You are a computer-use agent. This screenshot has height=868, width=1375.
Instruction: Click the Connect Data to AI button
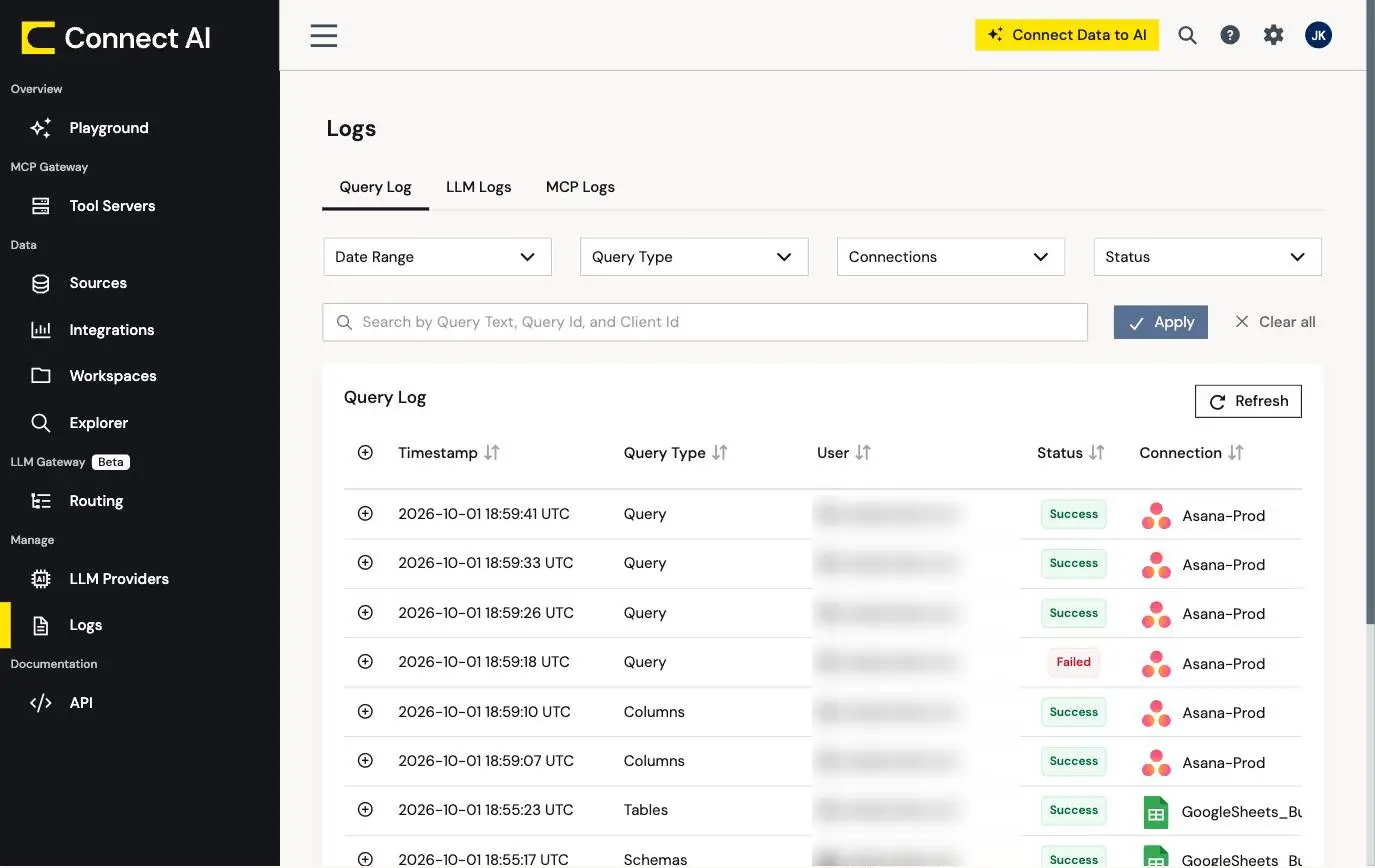pos(1067,35)
